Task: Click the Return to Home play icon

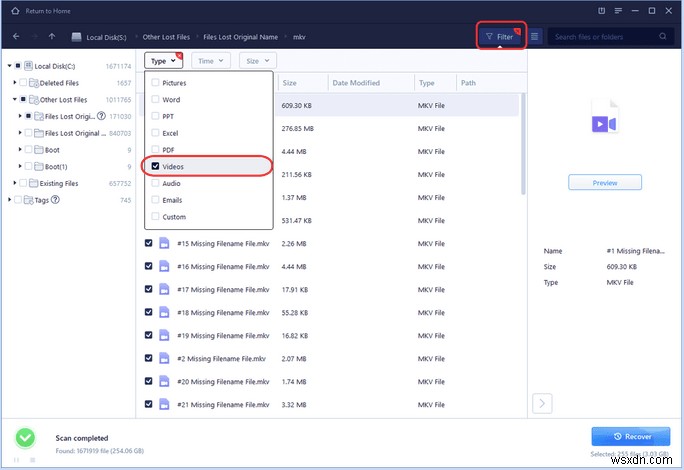Action: 13,12
